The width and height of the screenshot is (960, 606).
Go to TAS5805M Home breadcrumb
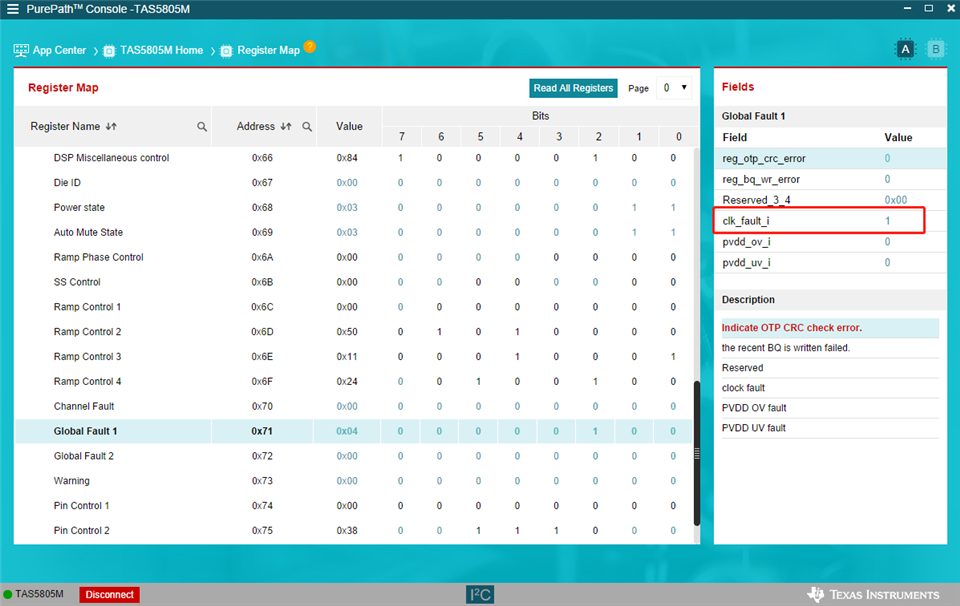[162, 50]
